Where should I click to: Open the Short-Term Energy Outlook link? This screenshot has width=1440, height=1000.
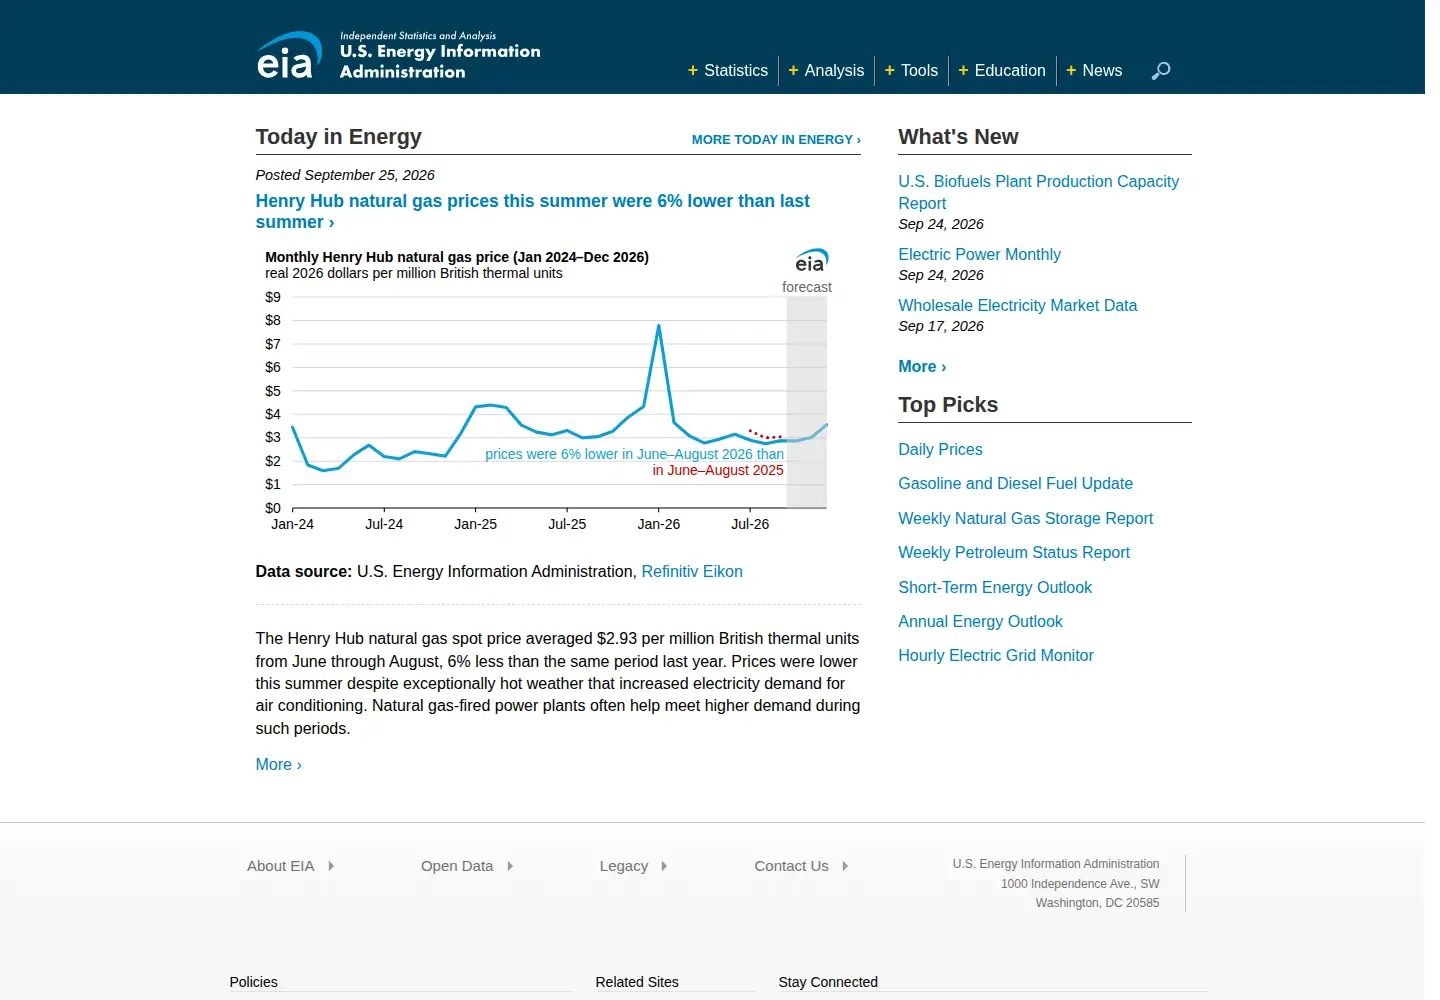[995, 588]
